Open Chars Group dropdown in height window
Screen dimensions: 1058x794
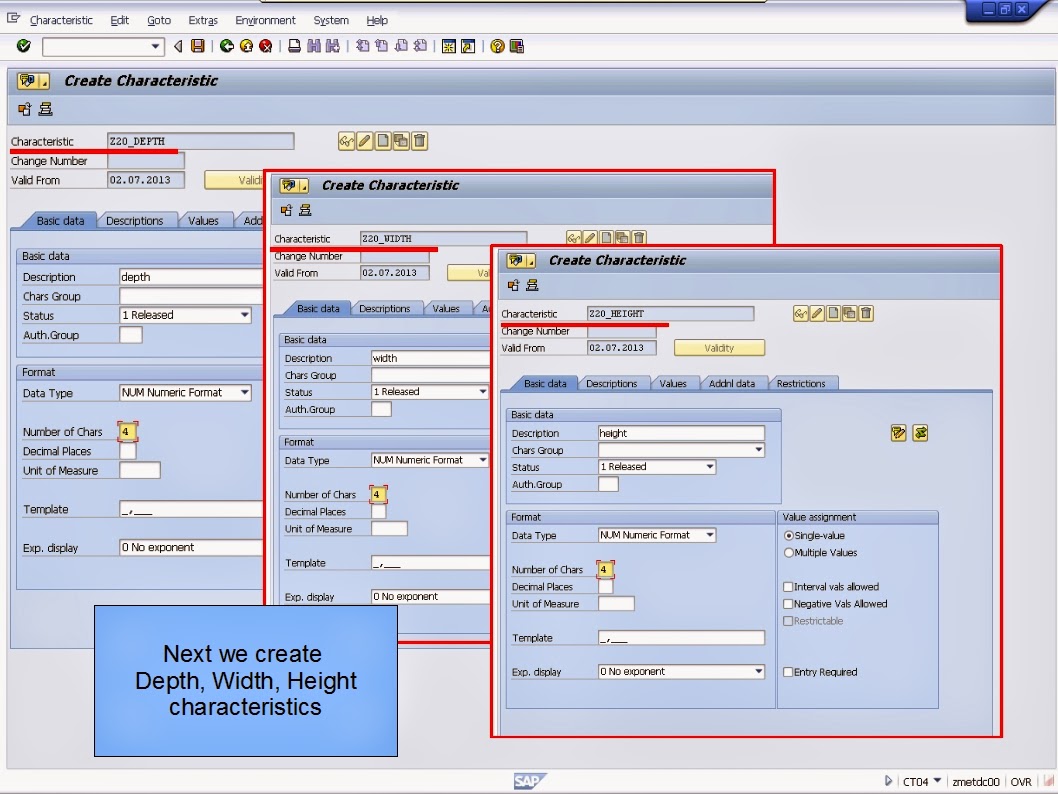coord(758,450)
